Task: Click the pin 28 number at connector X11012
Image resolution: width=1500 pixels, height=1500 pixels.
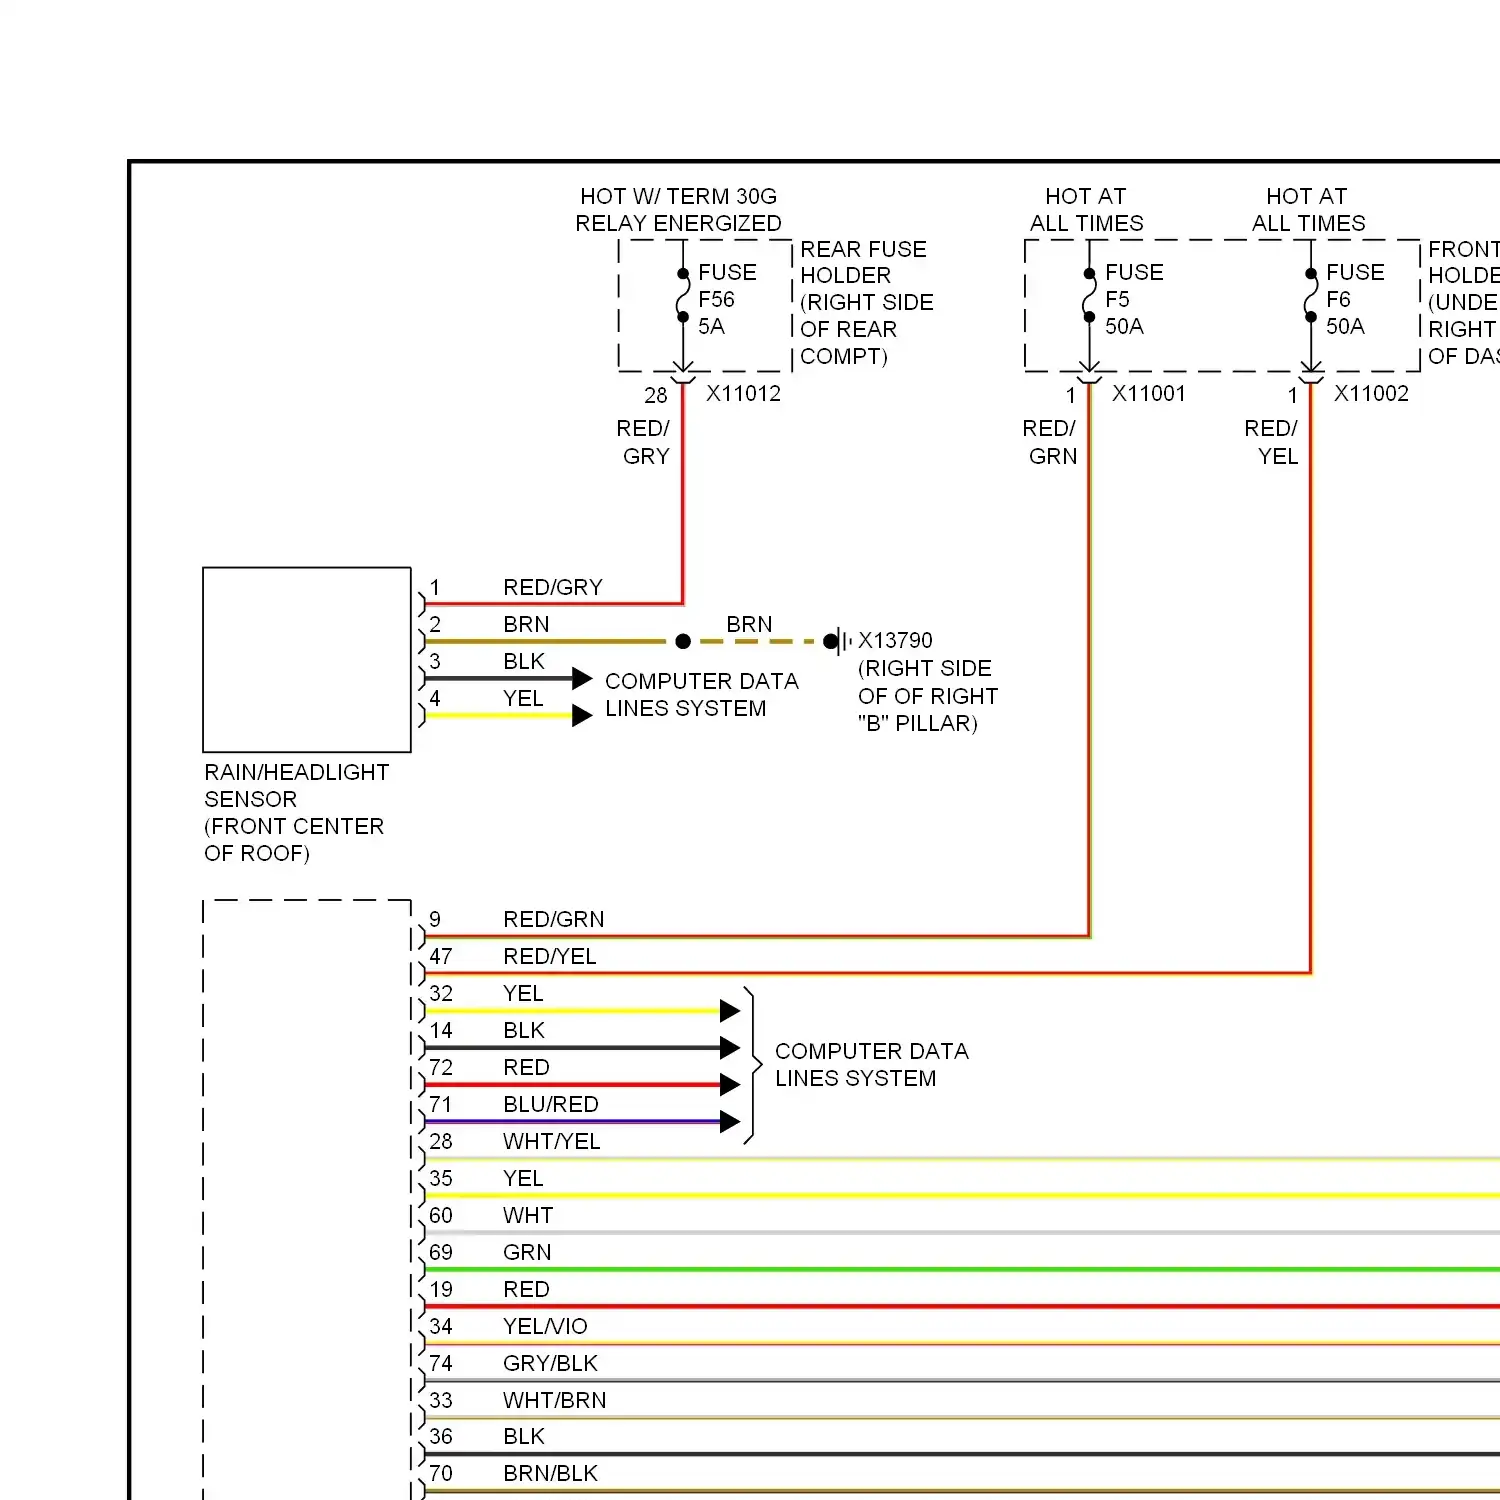Action: [x=656, y=395]
